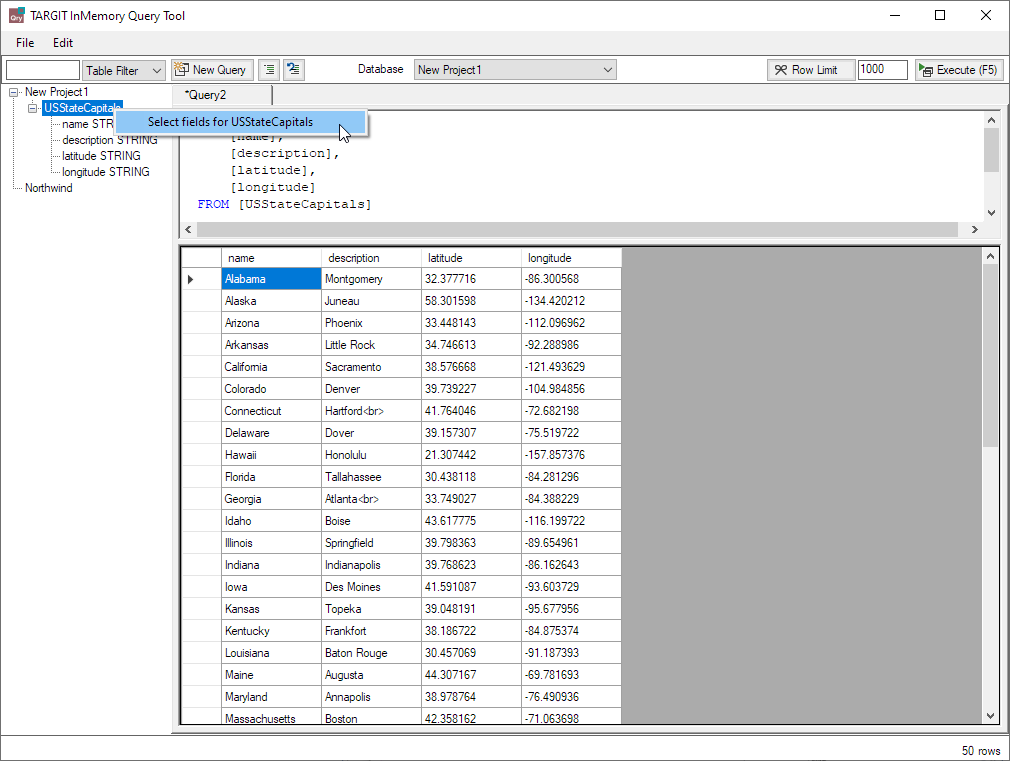This screenshot has width=1010, height=761.
Task: Select the Kansas cell
Action: point(271,609)
